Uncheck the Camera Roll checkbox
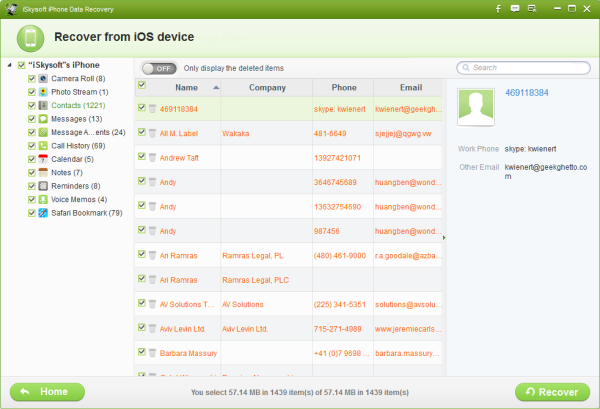This screenshot has height=409, width=600. click(x=32, y=79)
